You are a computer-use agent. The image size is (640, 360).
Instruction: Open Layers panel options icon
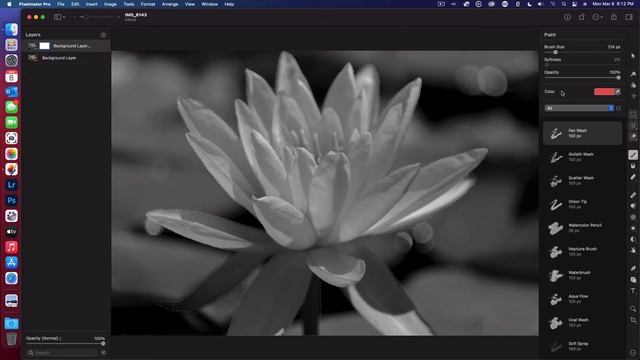coord(103,35)
